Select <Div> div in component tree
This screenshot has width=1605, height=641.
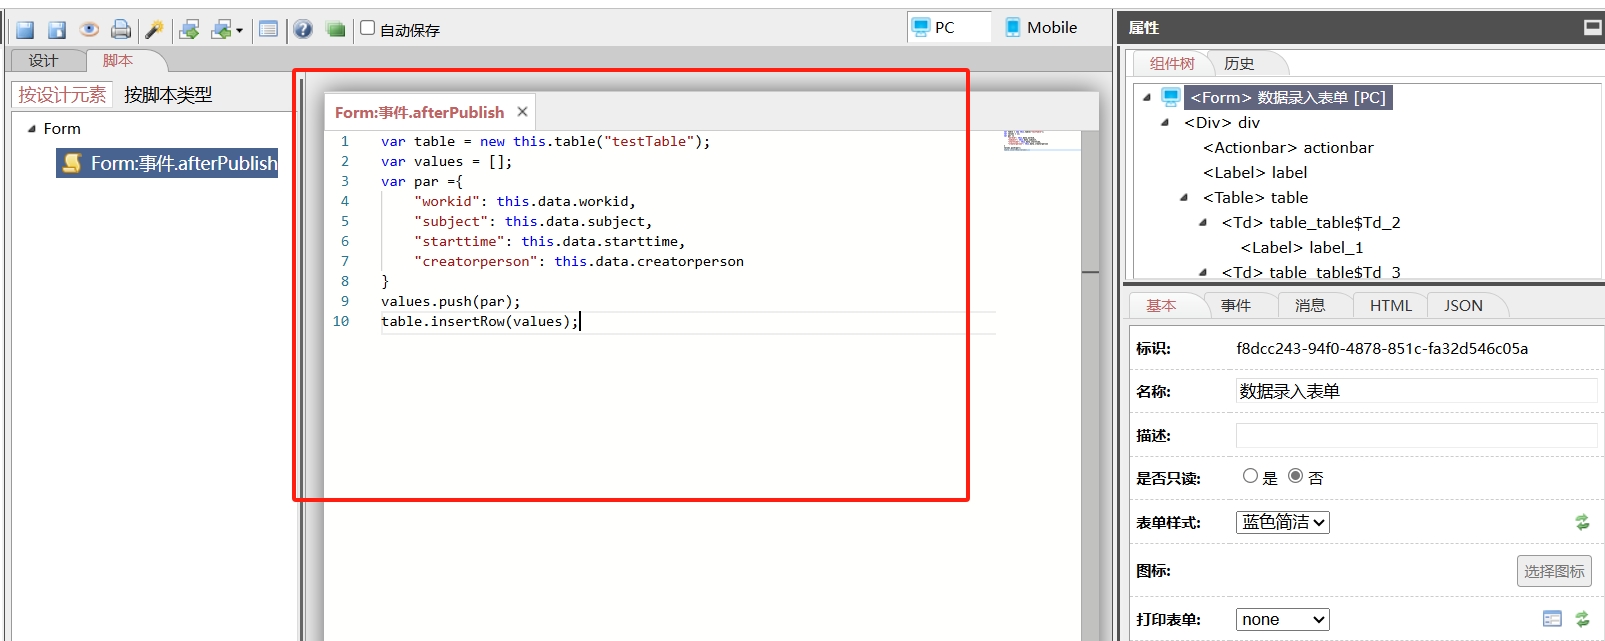(1222, 122)
